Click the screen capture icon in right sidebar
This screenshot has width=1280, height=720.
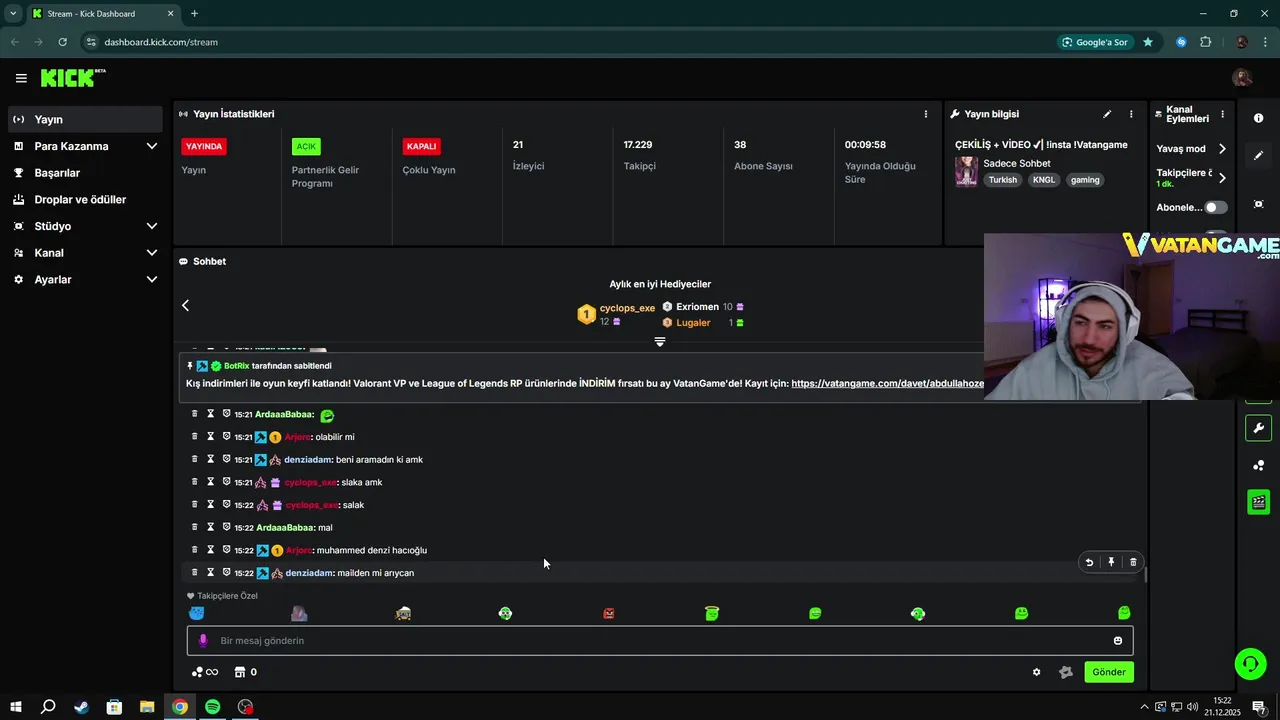[x=1258, y=203]
